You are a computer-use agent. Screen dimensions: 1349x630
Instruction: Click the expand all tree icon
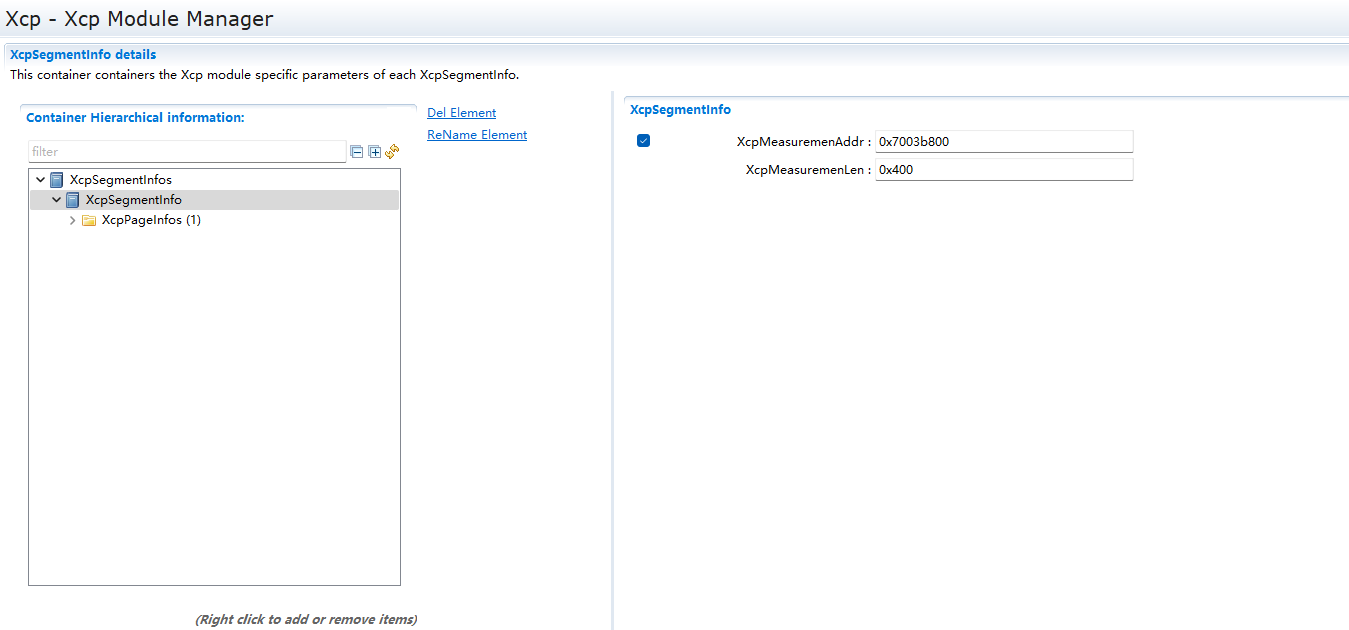[375, 152]
